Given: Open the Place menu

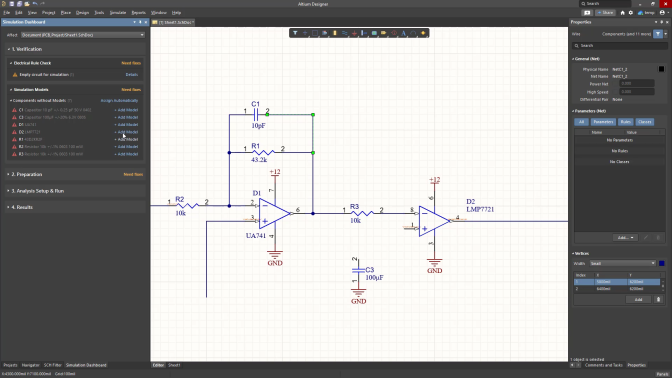Looking at the screenshot, I should tap(66, 13).
